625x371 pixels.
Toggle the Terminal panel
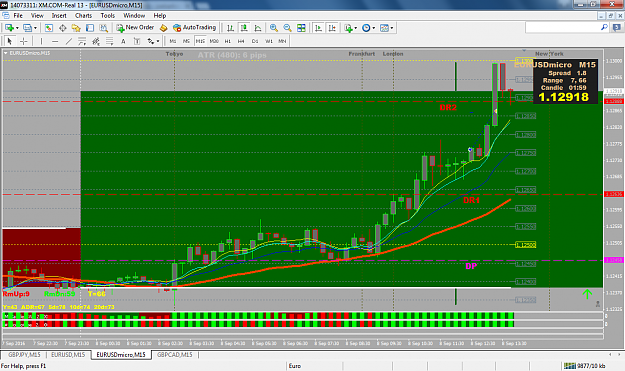pos(90,28)
